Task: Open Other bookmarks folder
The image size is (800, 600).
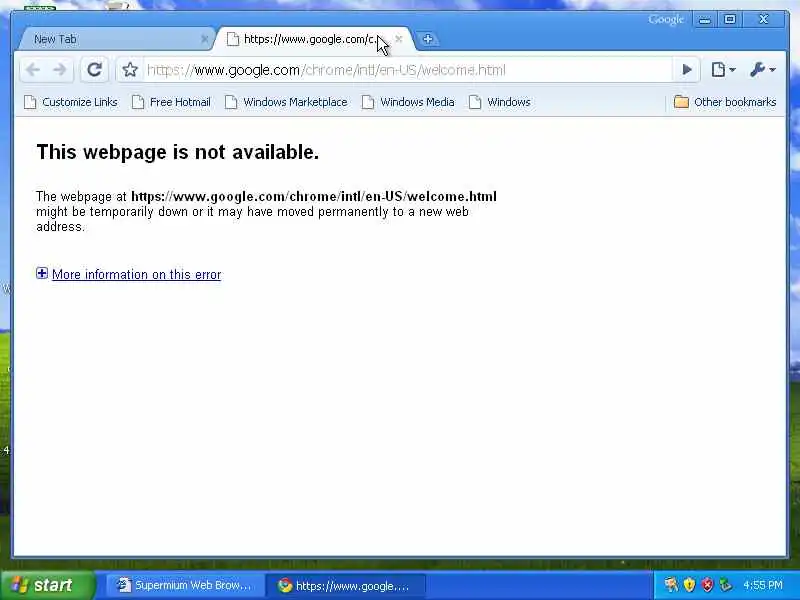Action: click(725, 102)
